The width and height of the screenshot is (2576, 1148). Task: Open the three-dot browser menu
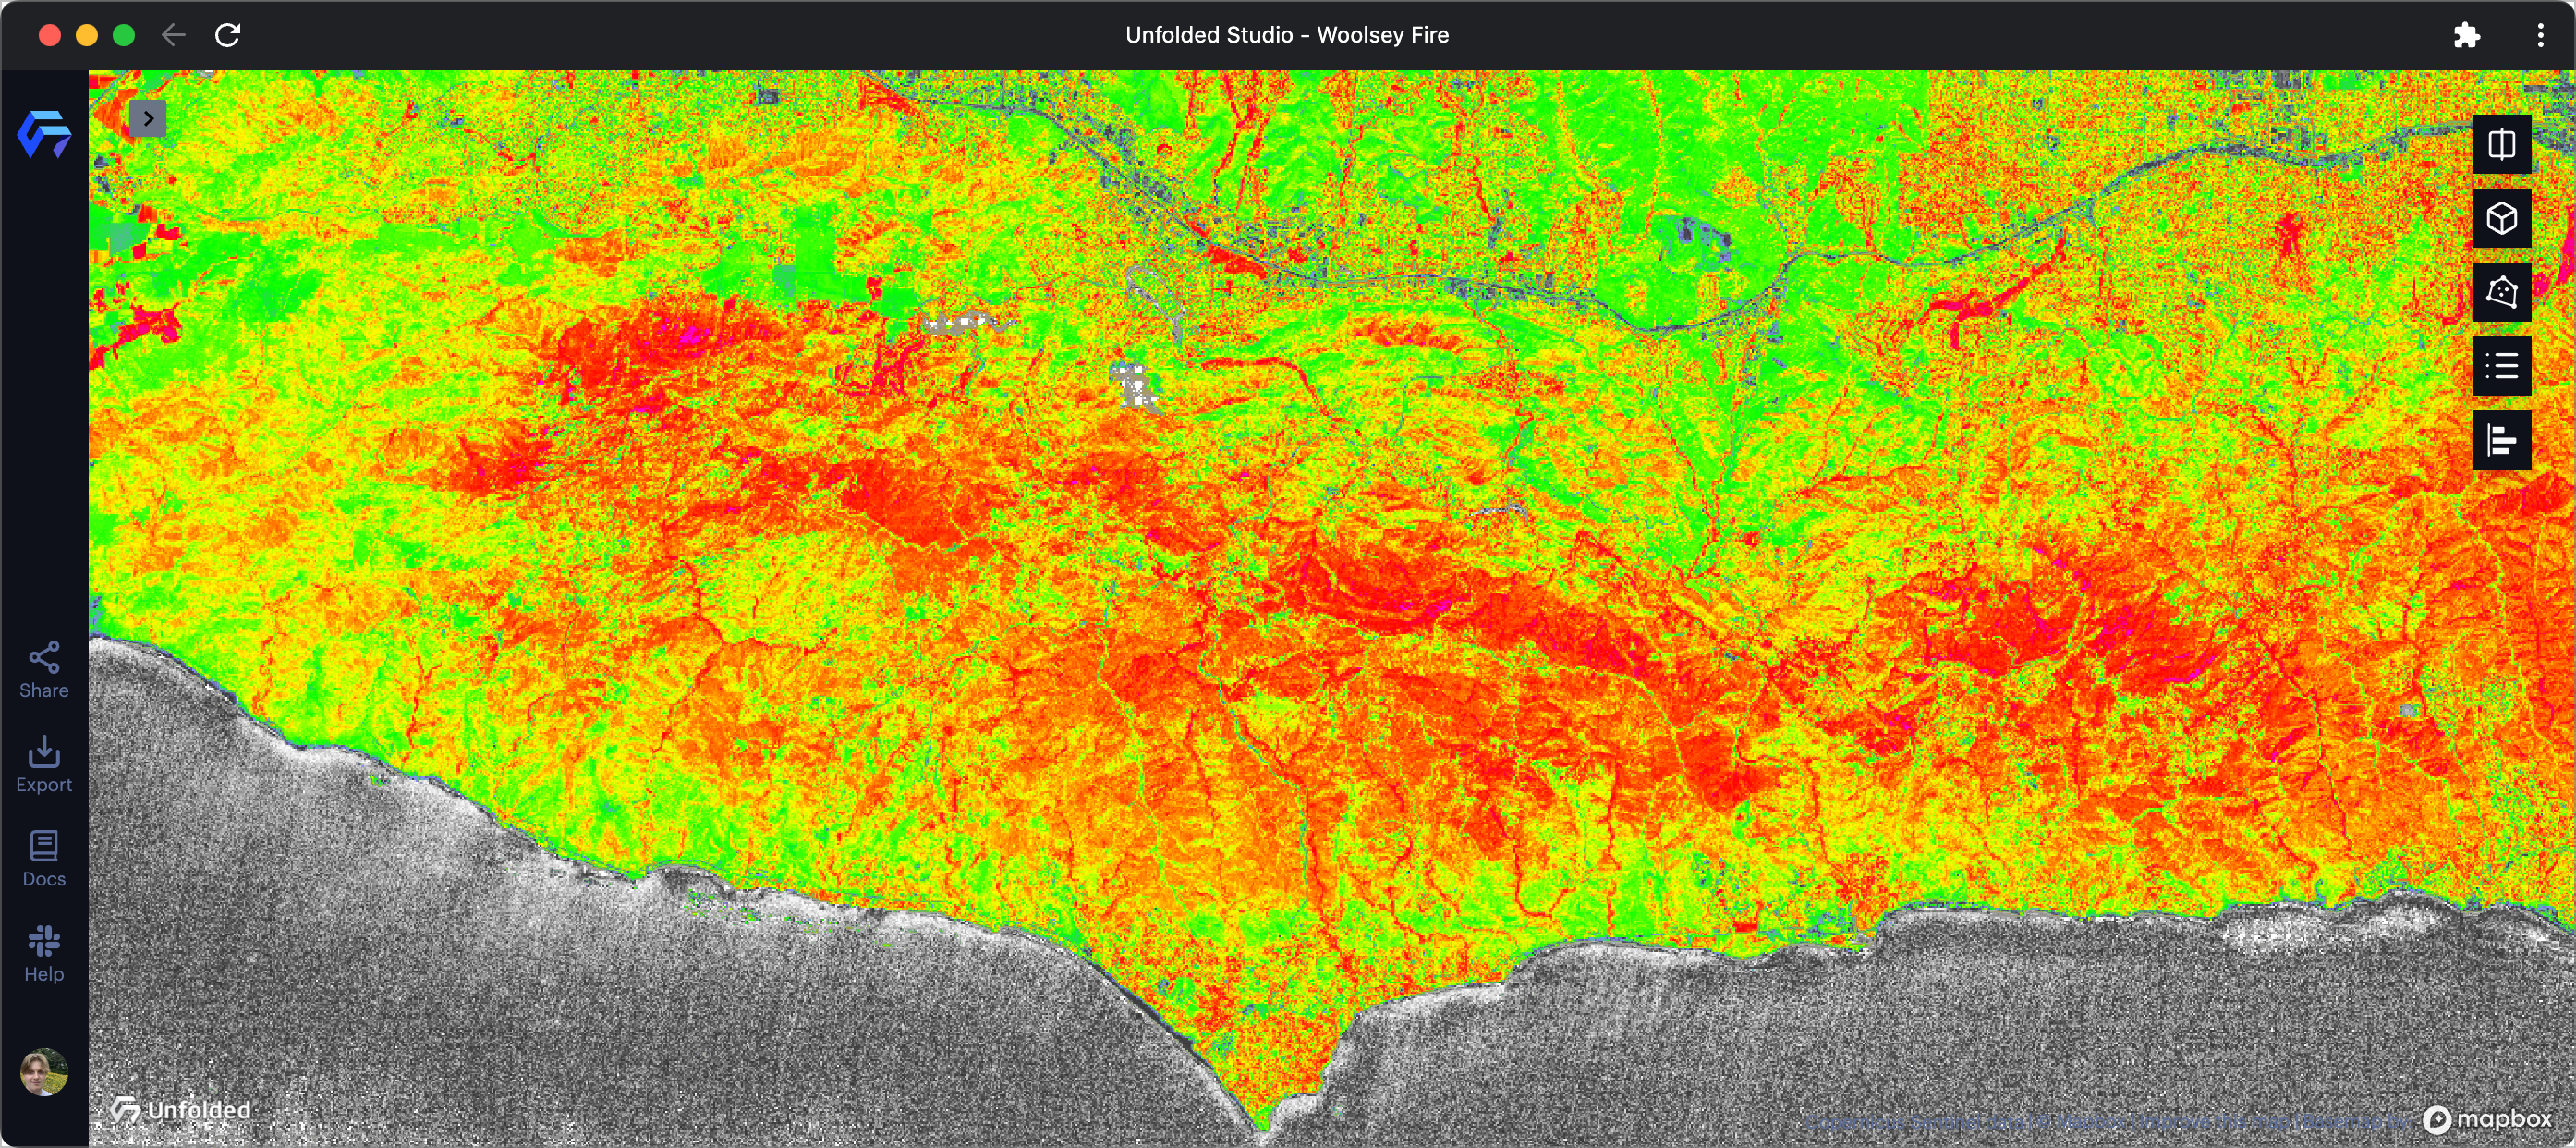(2540, 35)
